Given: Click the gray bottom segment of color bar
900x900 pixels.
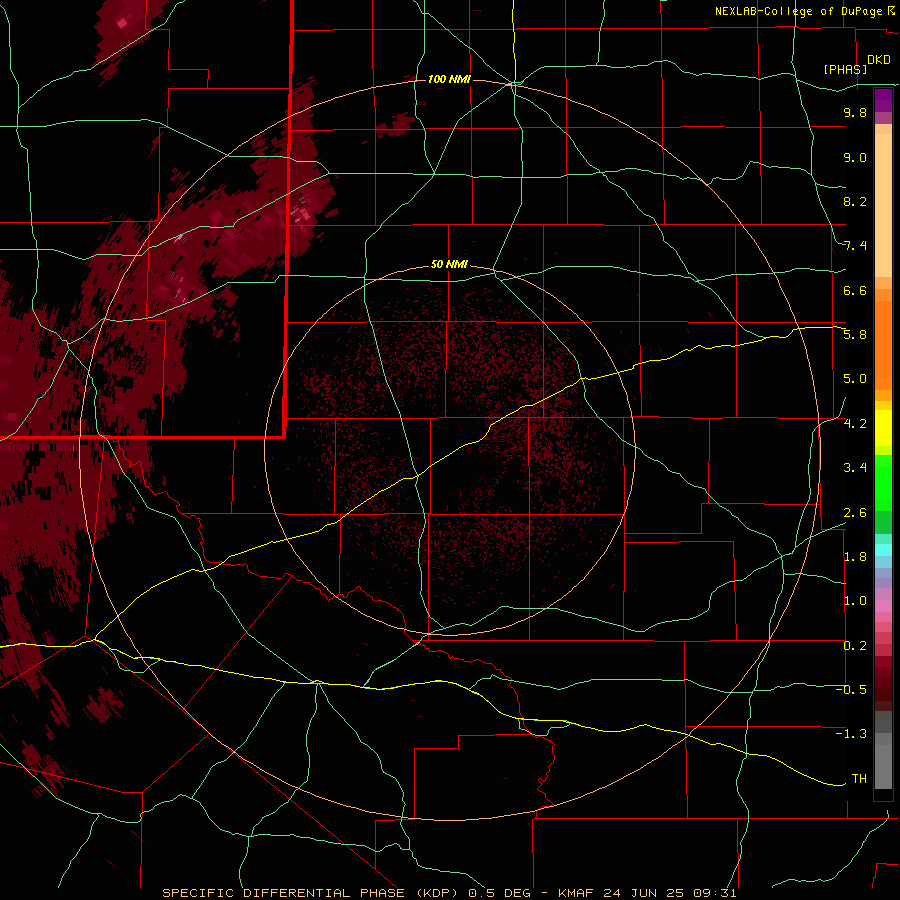Looking at the screenshot, I should tap(883, 752).
